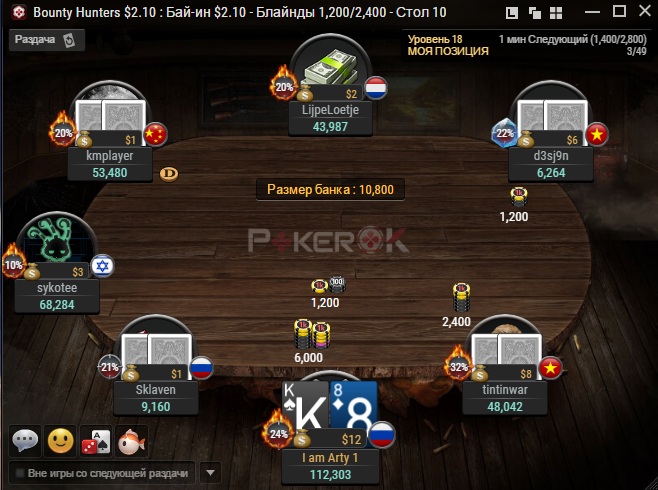Switch to stacked window layout icon
This screenshot has width=658, height=490.
(512, 13)
